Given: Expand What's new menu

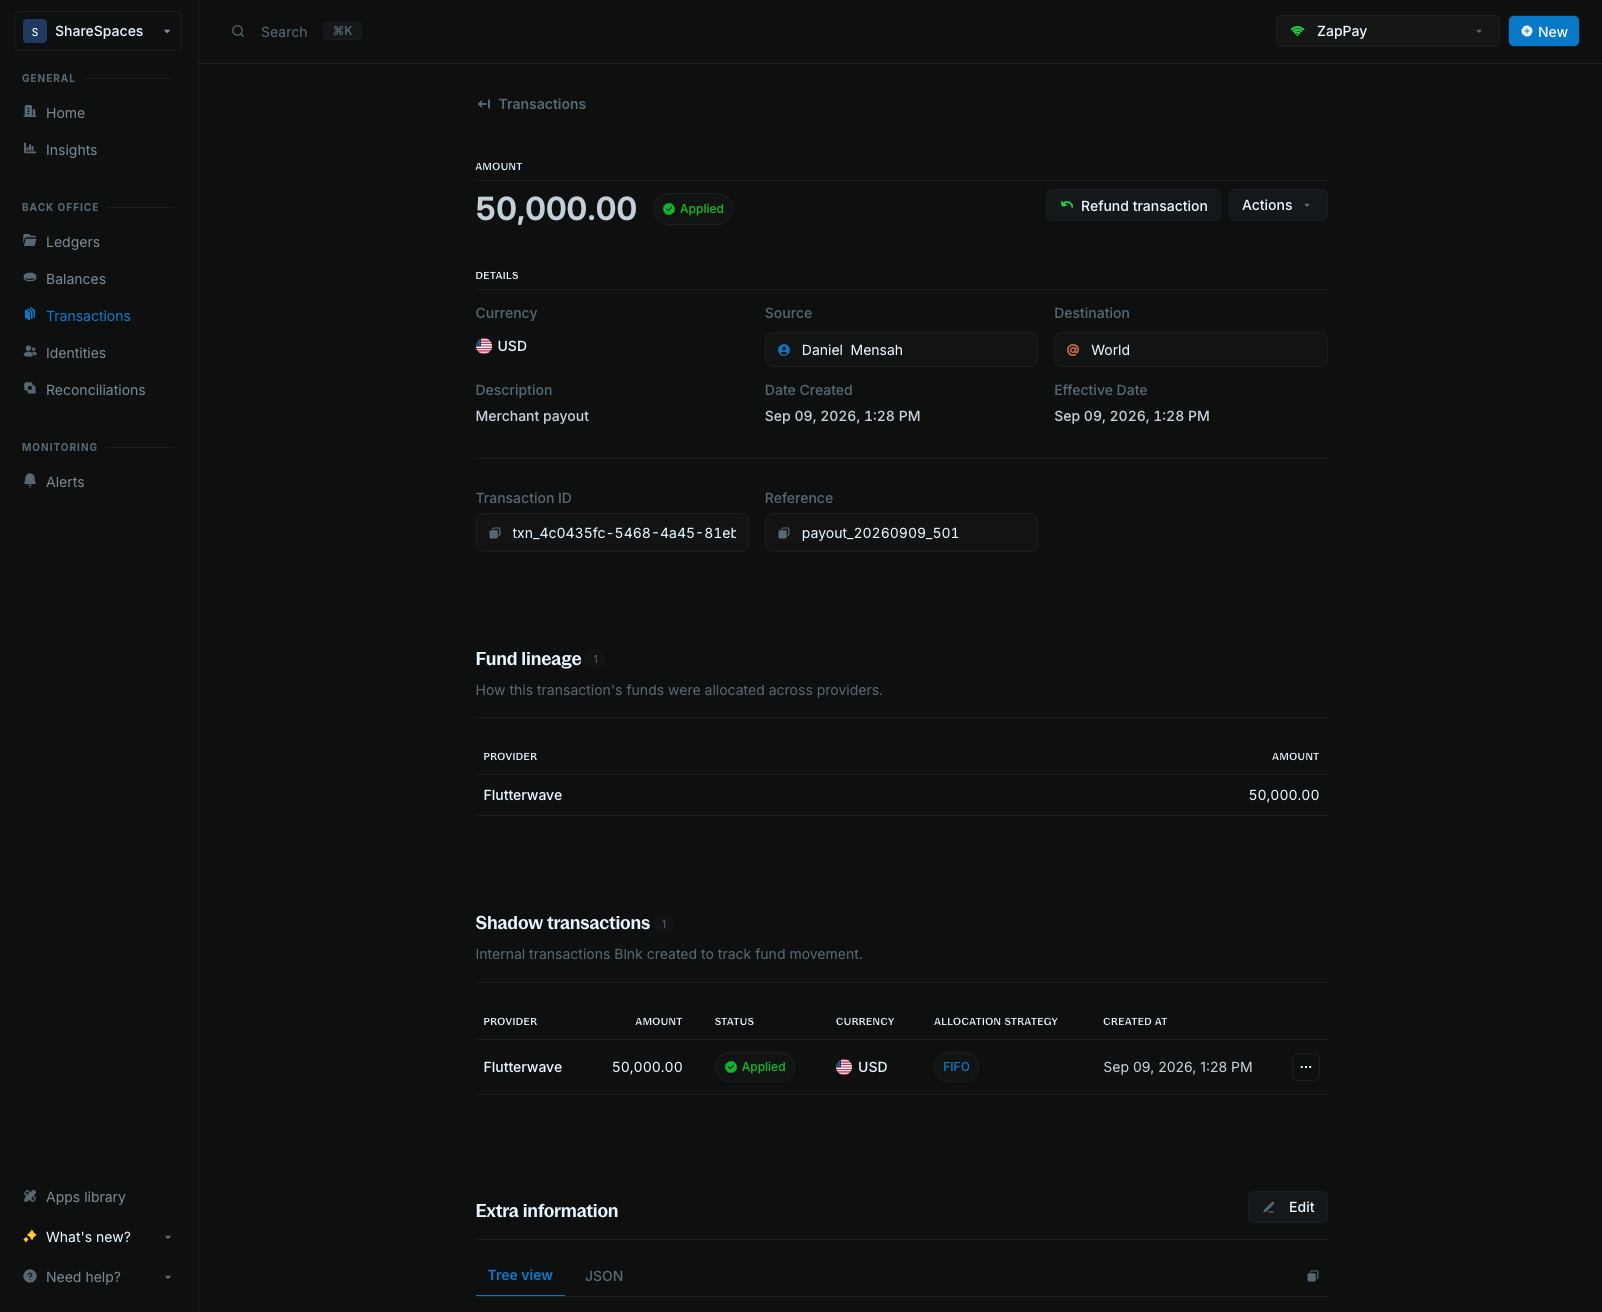Looking at the screenshot, I should [x=98, y=1237].
